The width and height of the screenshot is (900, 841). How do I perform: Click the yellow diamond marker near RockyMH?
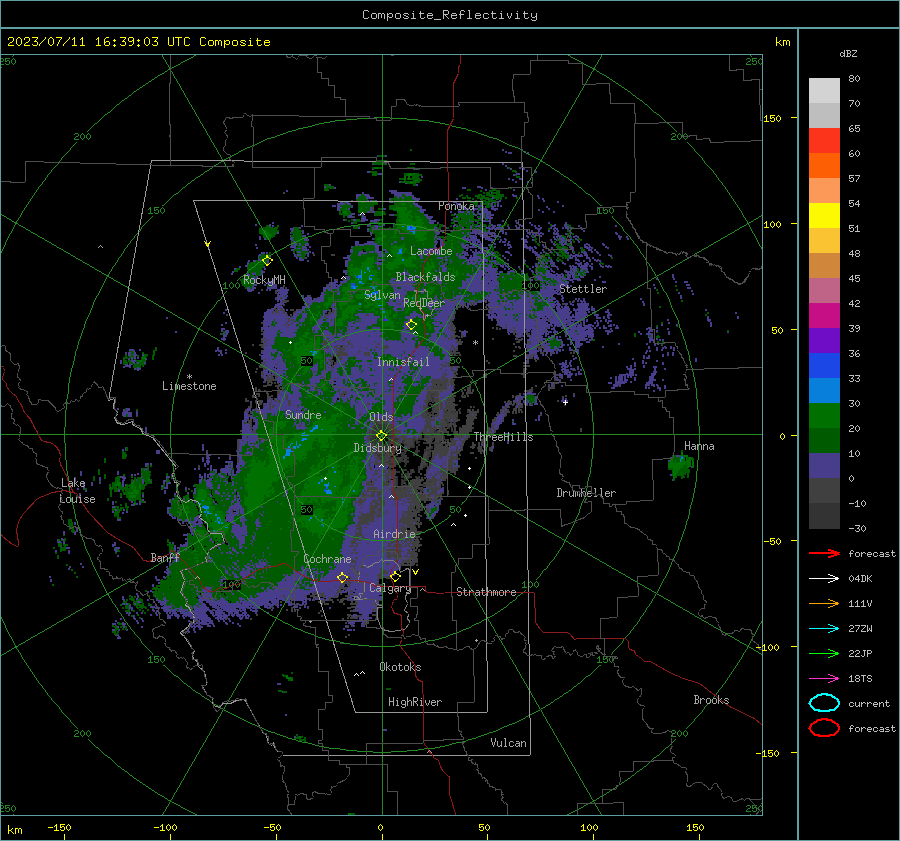point(267,261)
